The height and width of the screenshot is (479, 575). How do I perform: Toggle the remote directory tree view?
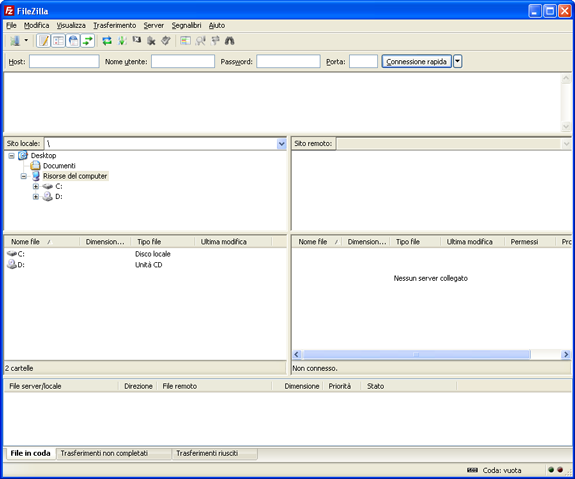coord(73,41)
